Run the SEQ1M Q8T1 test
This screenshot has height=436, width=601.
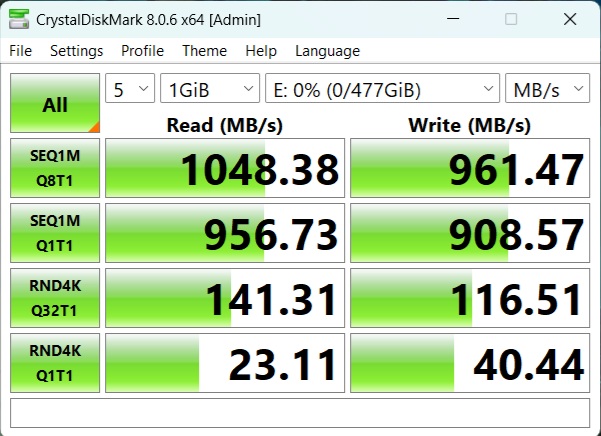point(55,168)
